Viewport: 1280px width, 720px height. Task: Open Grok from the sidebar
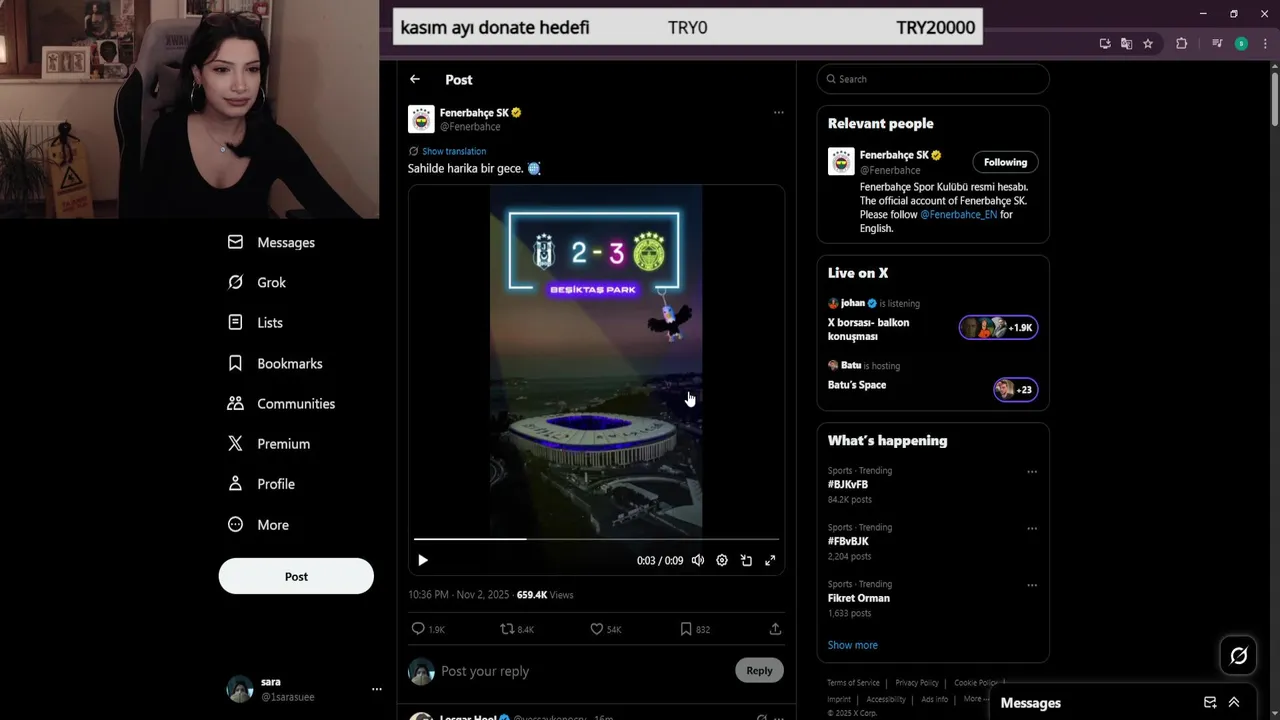point(257,282)
